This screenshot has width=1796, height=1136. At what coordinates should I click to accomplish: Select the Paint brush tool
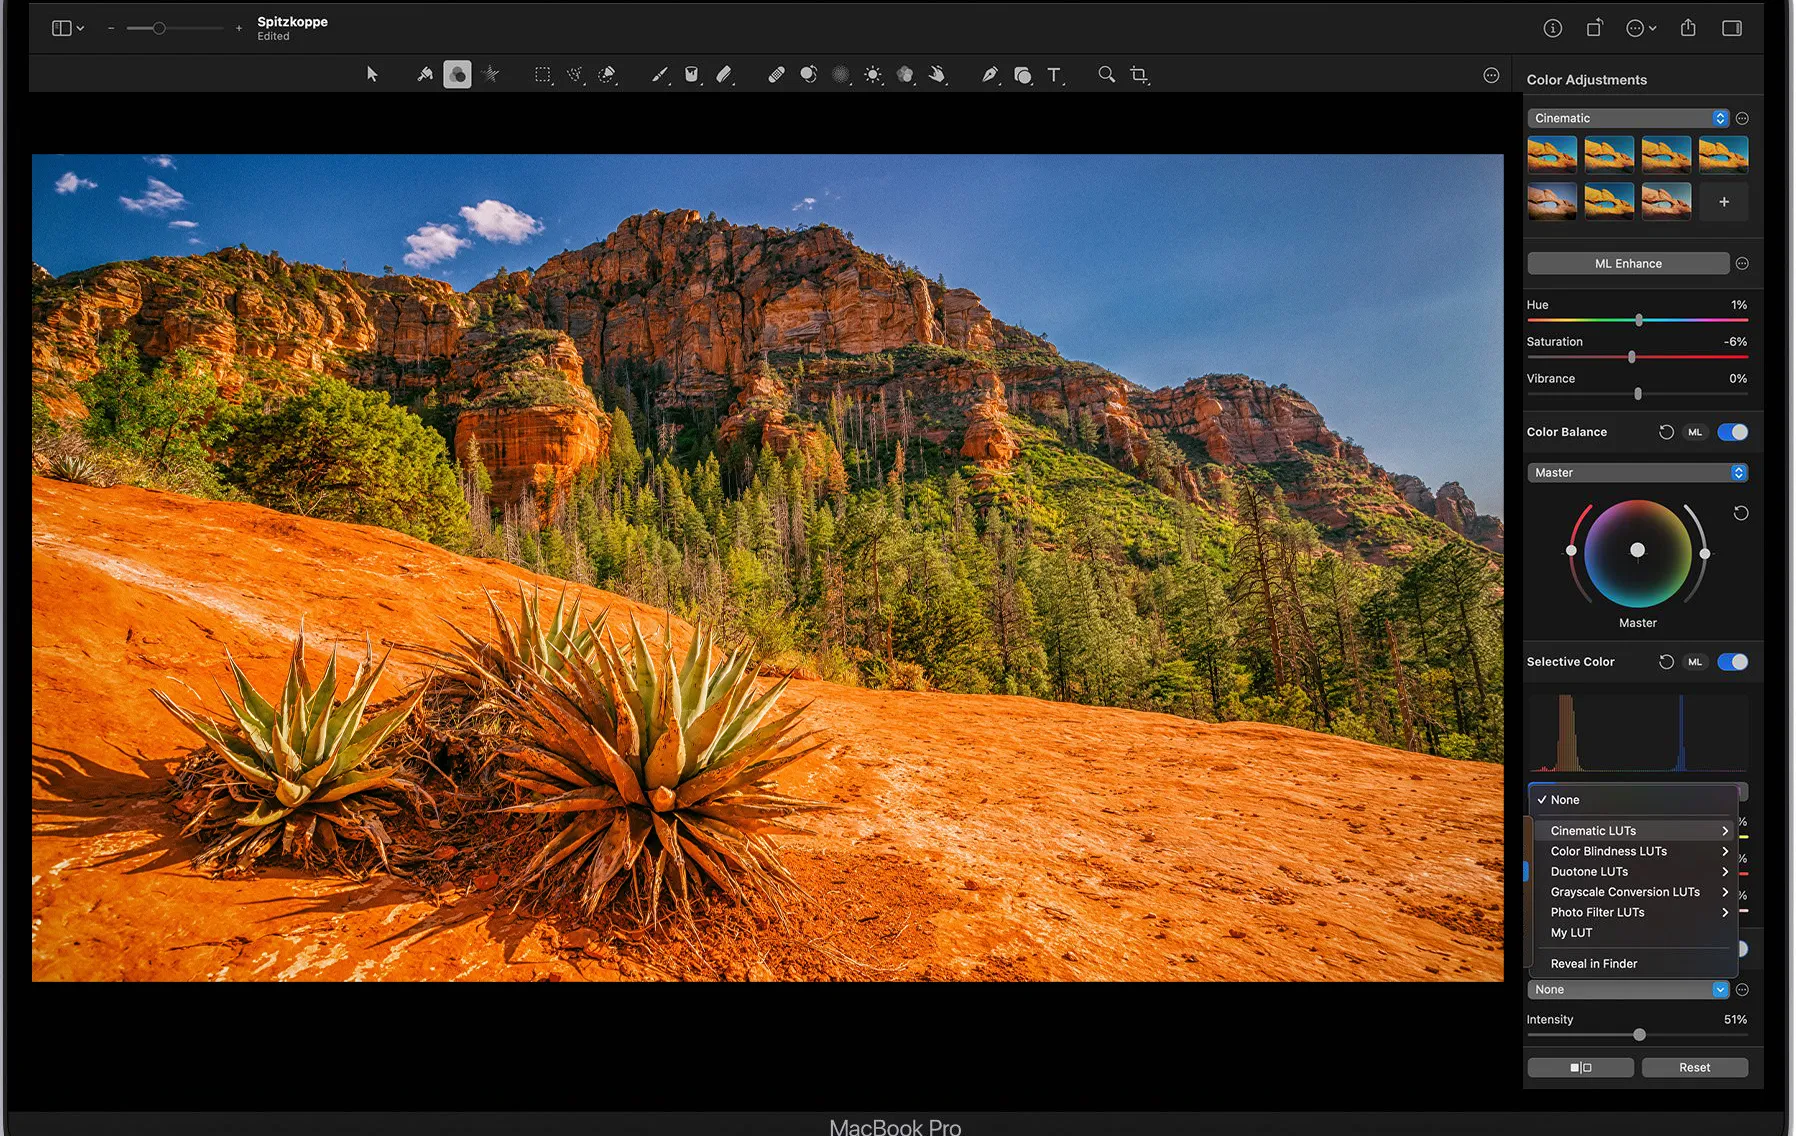coord(659,74)
